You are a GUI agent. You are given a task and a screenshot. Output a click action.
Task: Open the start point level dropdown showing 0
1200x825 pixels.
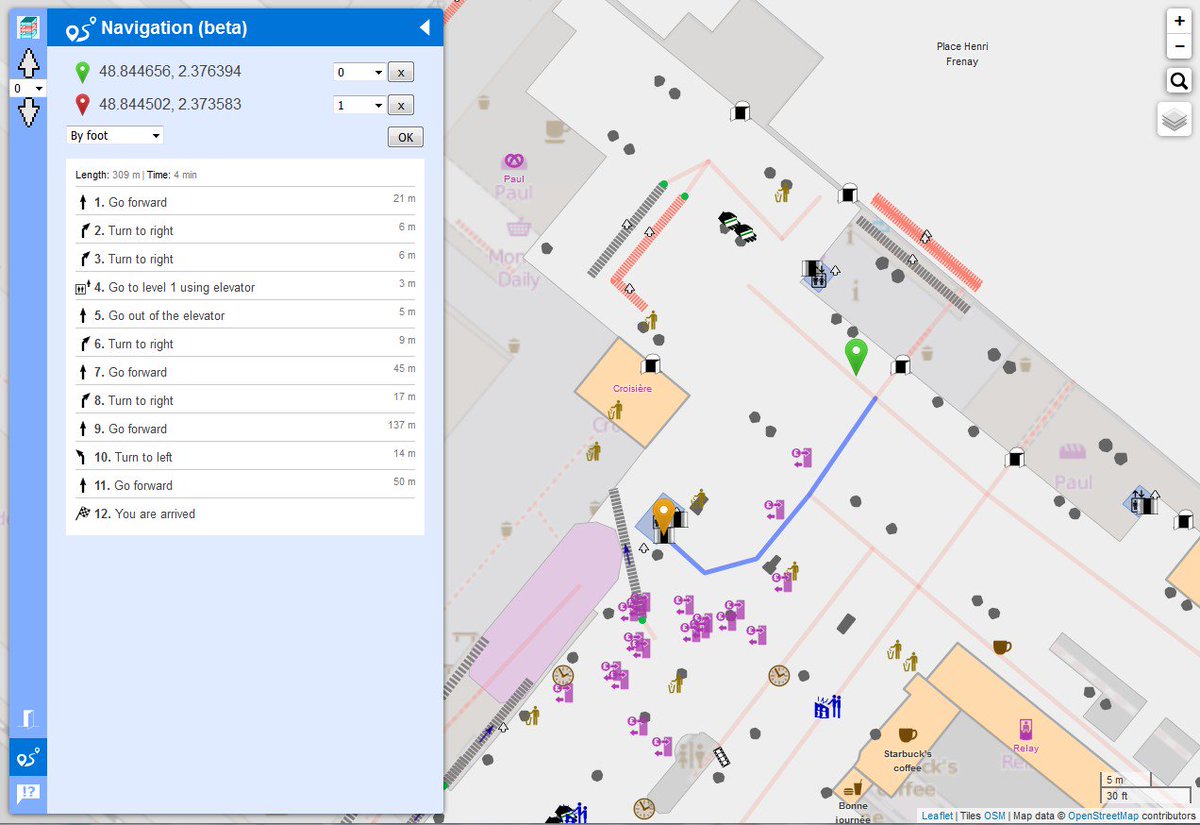click(x=359, y=72)
